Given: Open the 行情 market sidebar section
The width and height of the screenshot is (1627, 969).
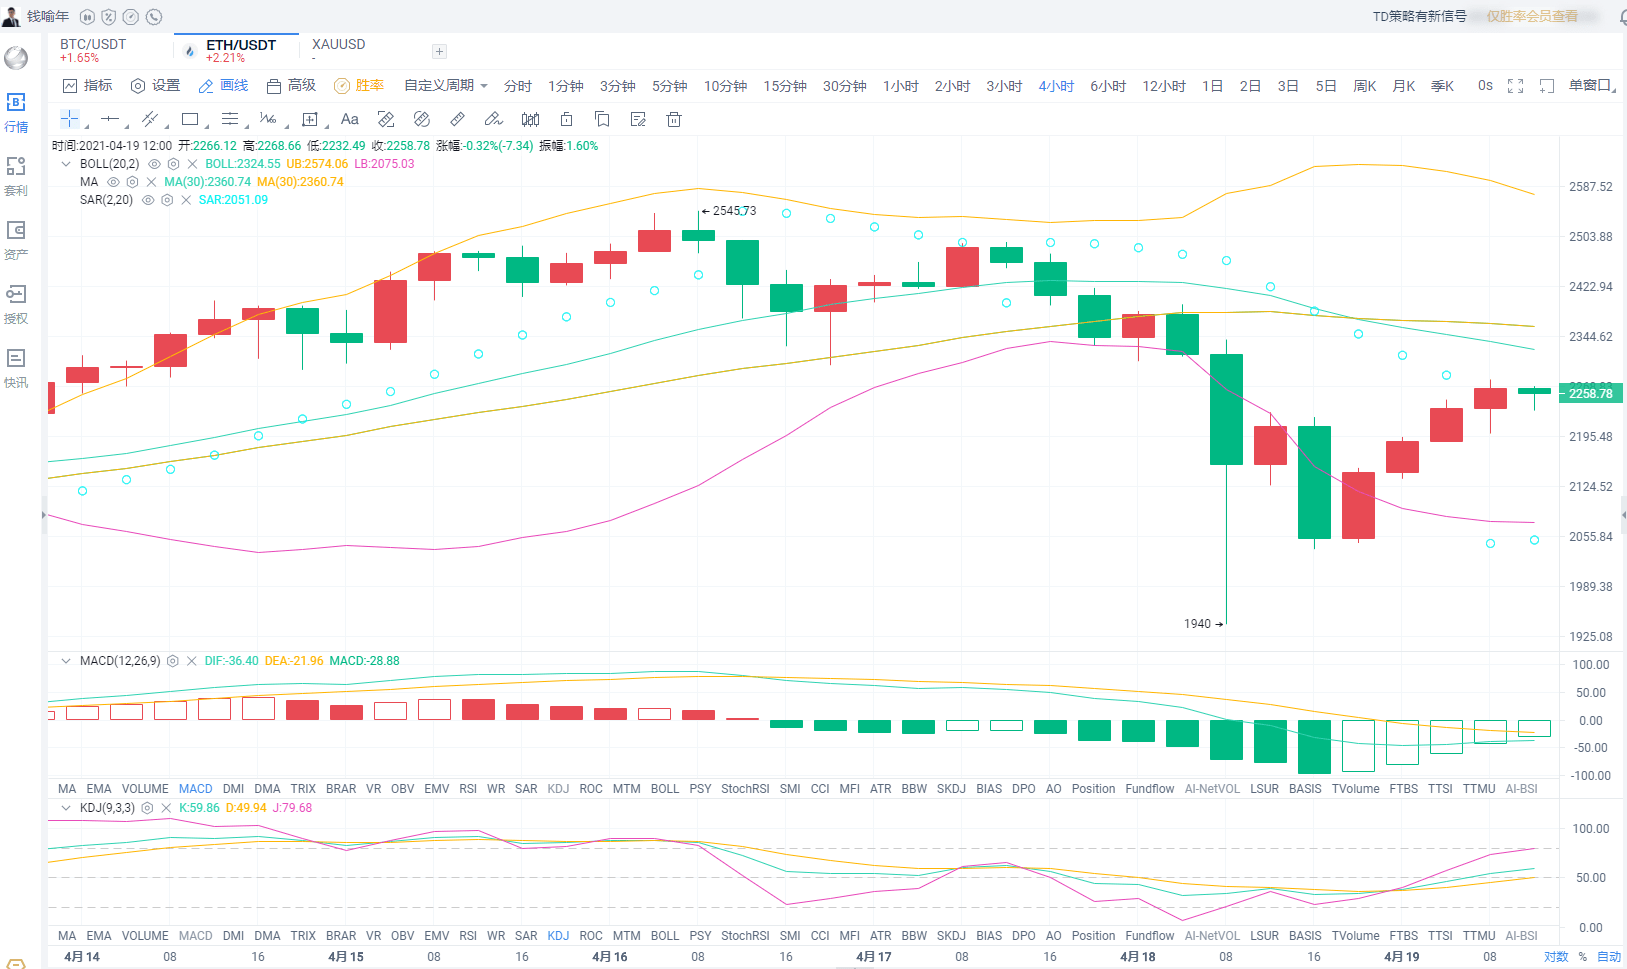Looking at the screenshot, I should tap(16, 112).
